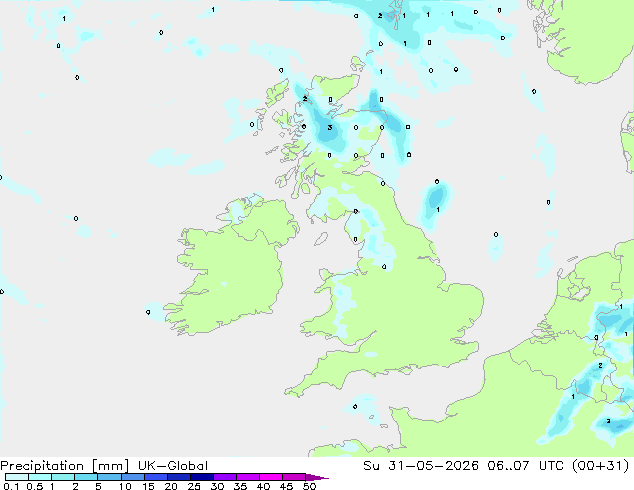The height and width of the screenshot is (490, 634).
Task: Click the over-50 mm legend arrow tip
Action: [317, 477]
